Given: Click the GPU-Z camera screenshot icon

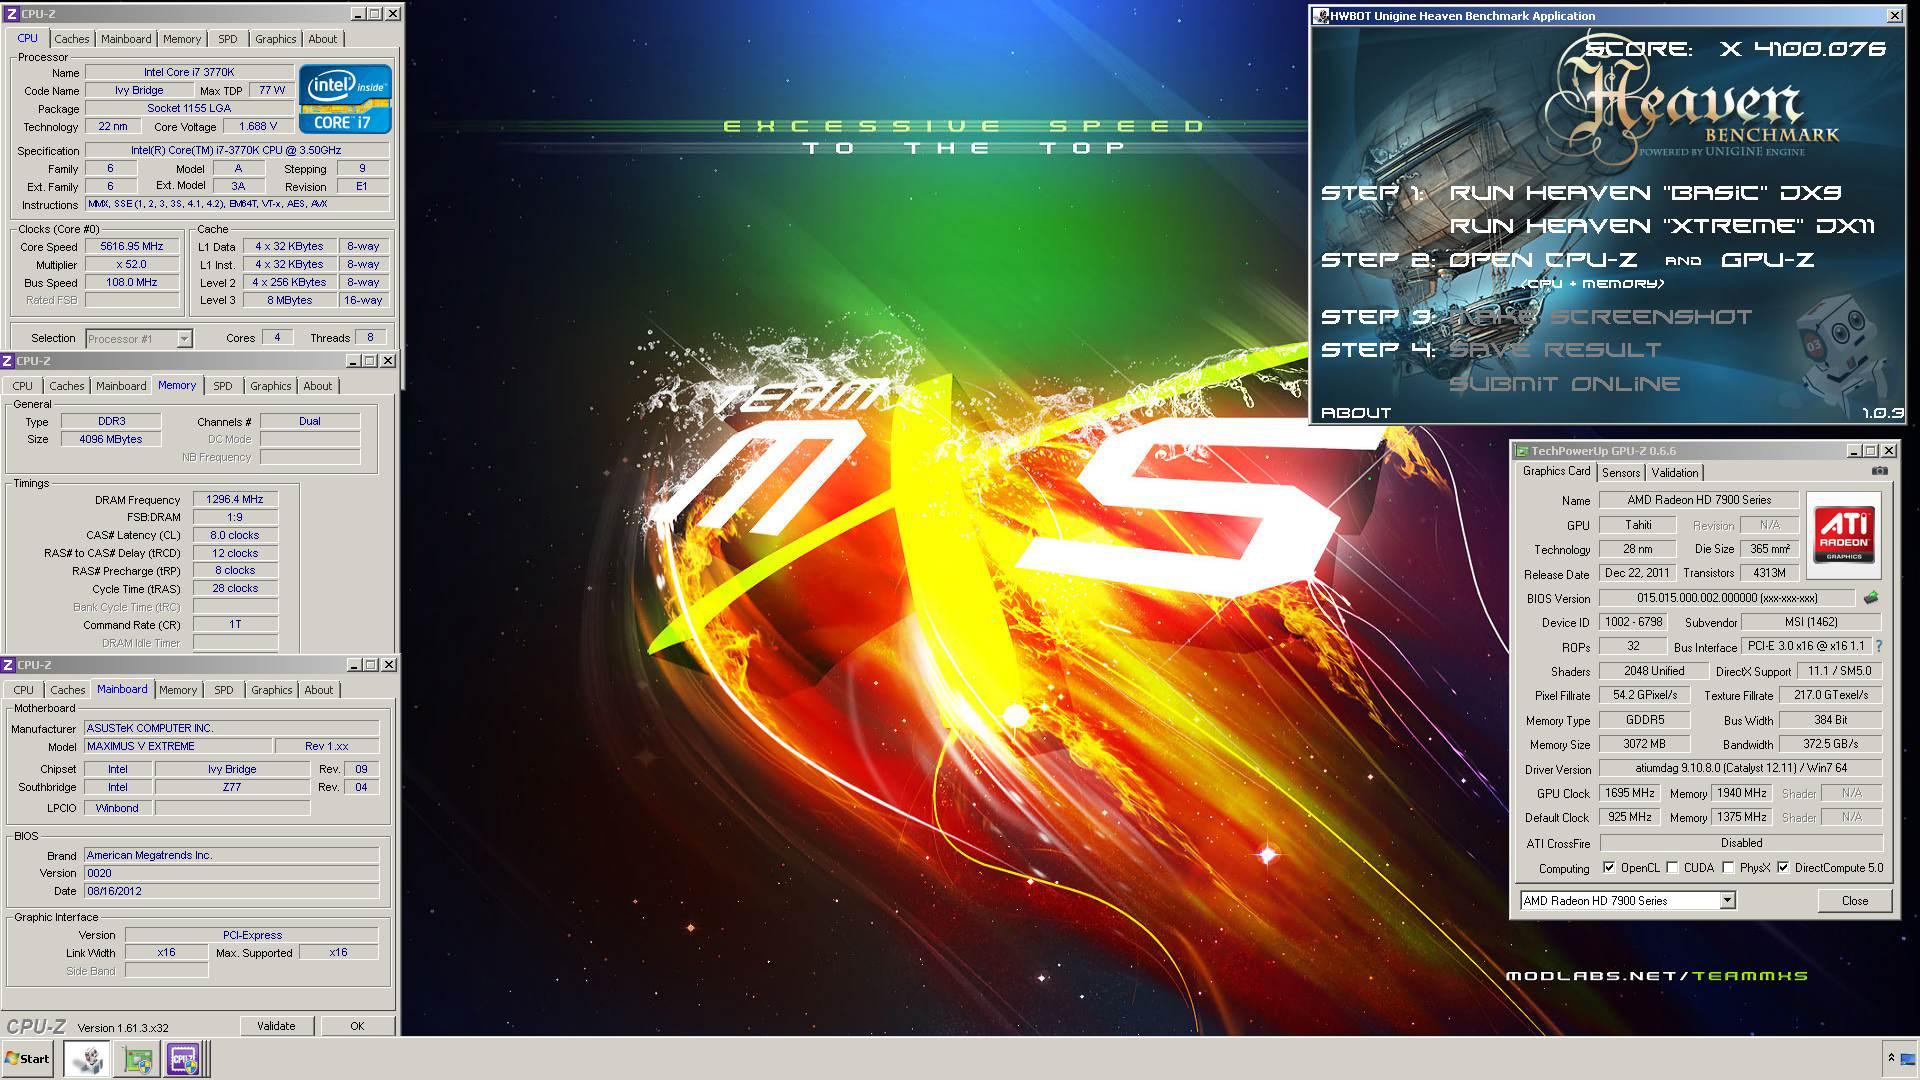Looking at the screenshot, I should coord(1880,471).
